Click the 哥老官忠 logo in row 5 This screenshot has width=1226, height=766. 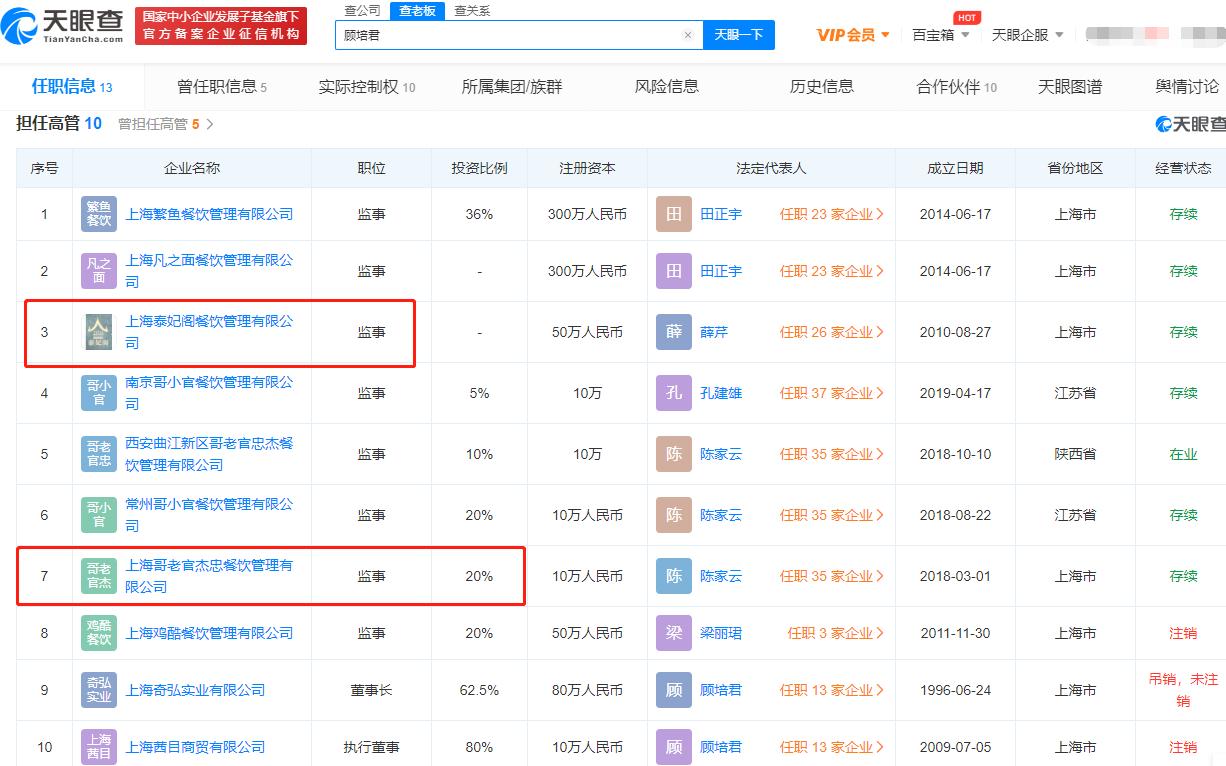[99, 454]
